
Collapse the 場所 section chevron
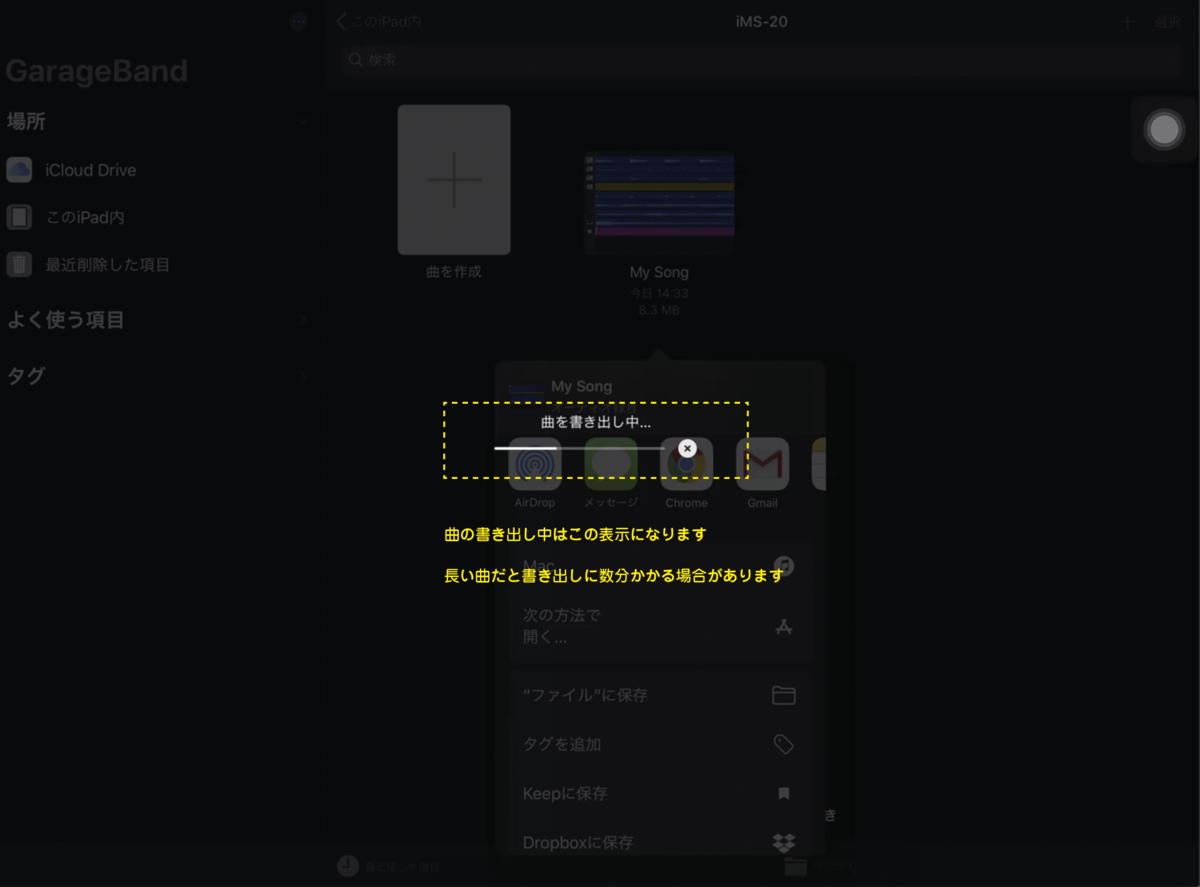303,122
